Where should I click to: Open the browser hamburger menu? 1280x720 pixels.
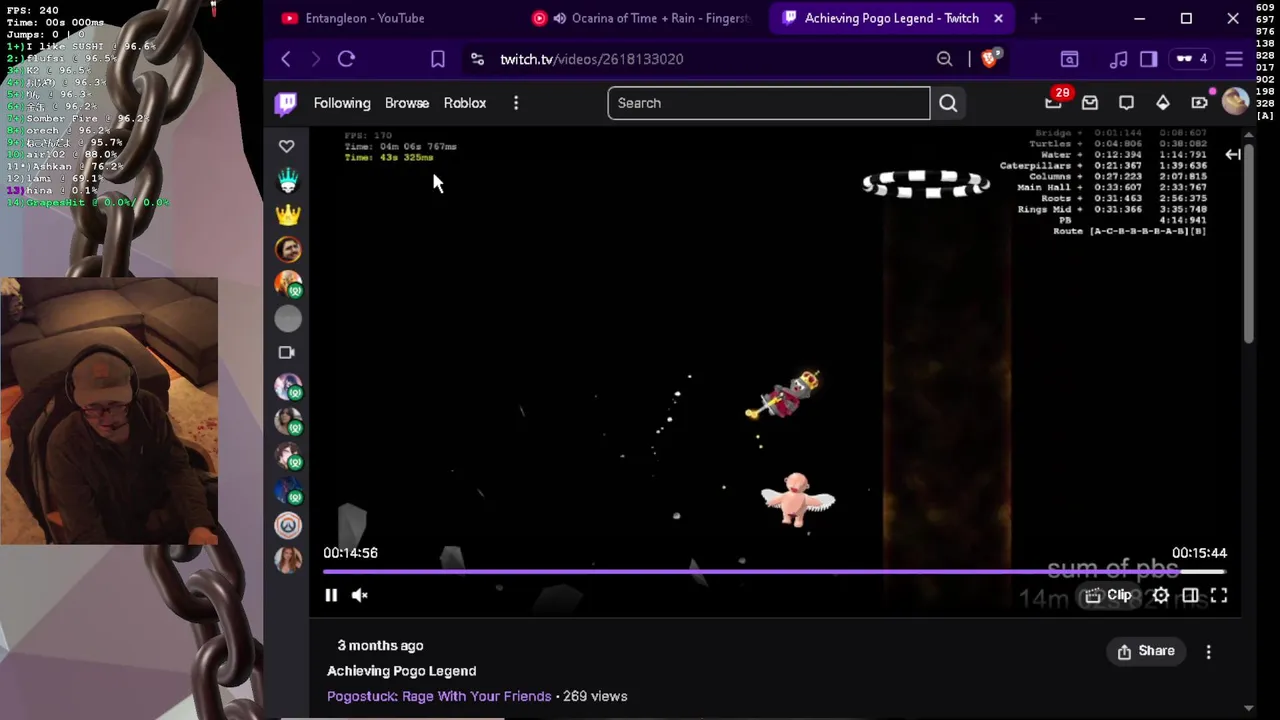click(x=1234, y=59)
